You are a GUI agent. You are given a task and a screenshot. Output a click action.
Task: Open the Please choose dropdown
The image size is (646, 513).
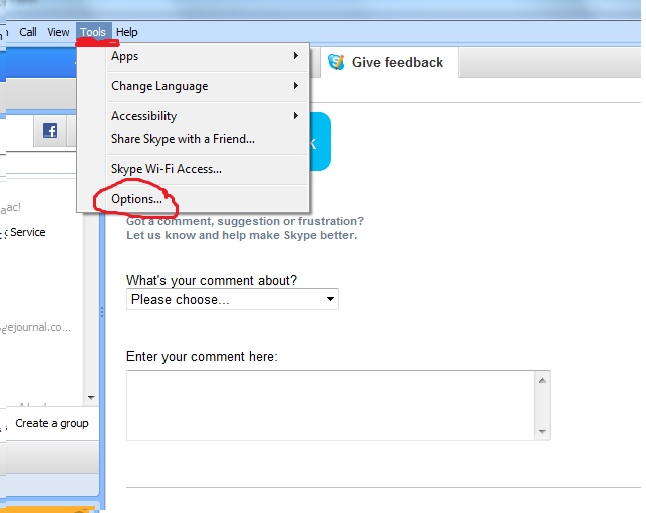pos(232,299)
